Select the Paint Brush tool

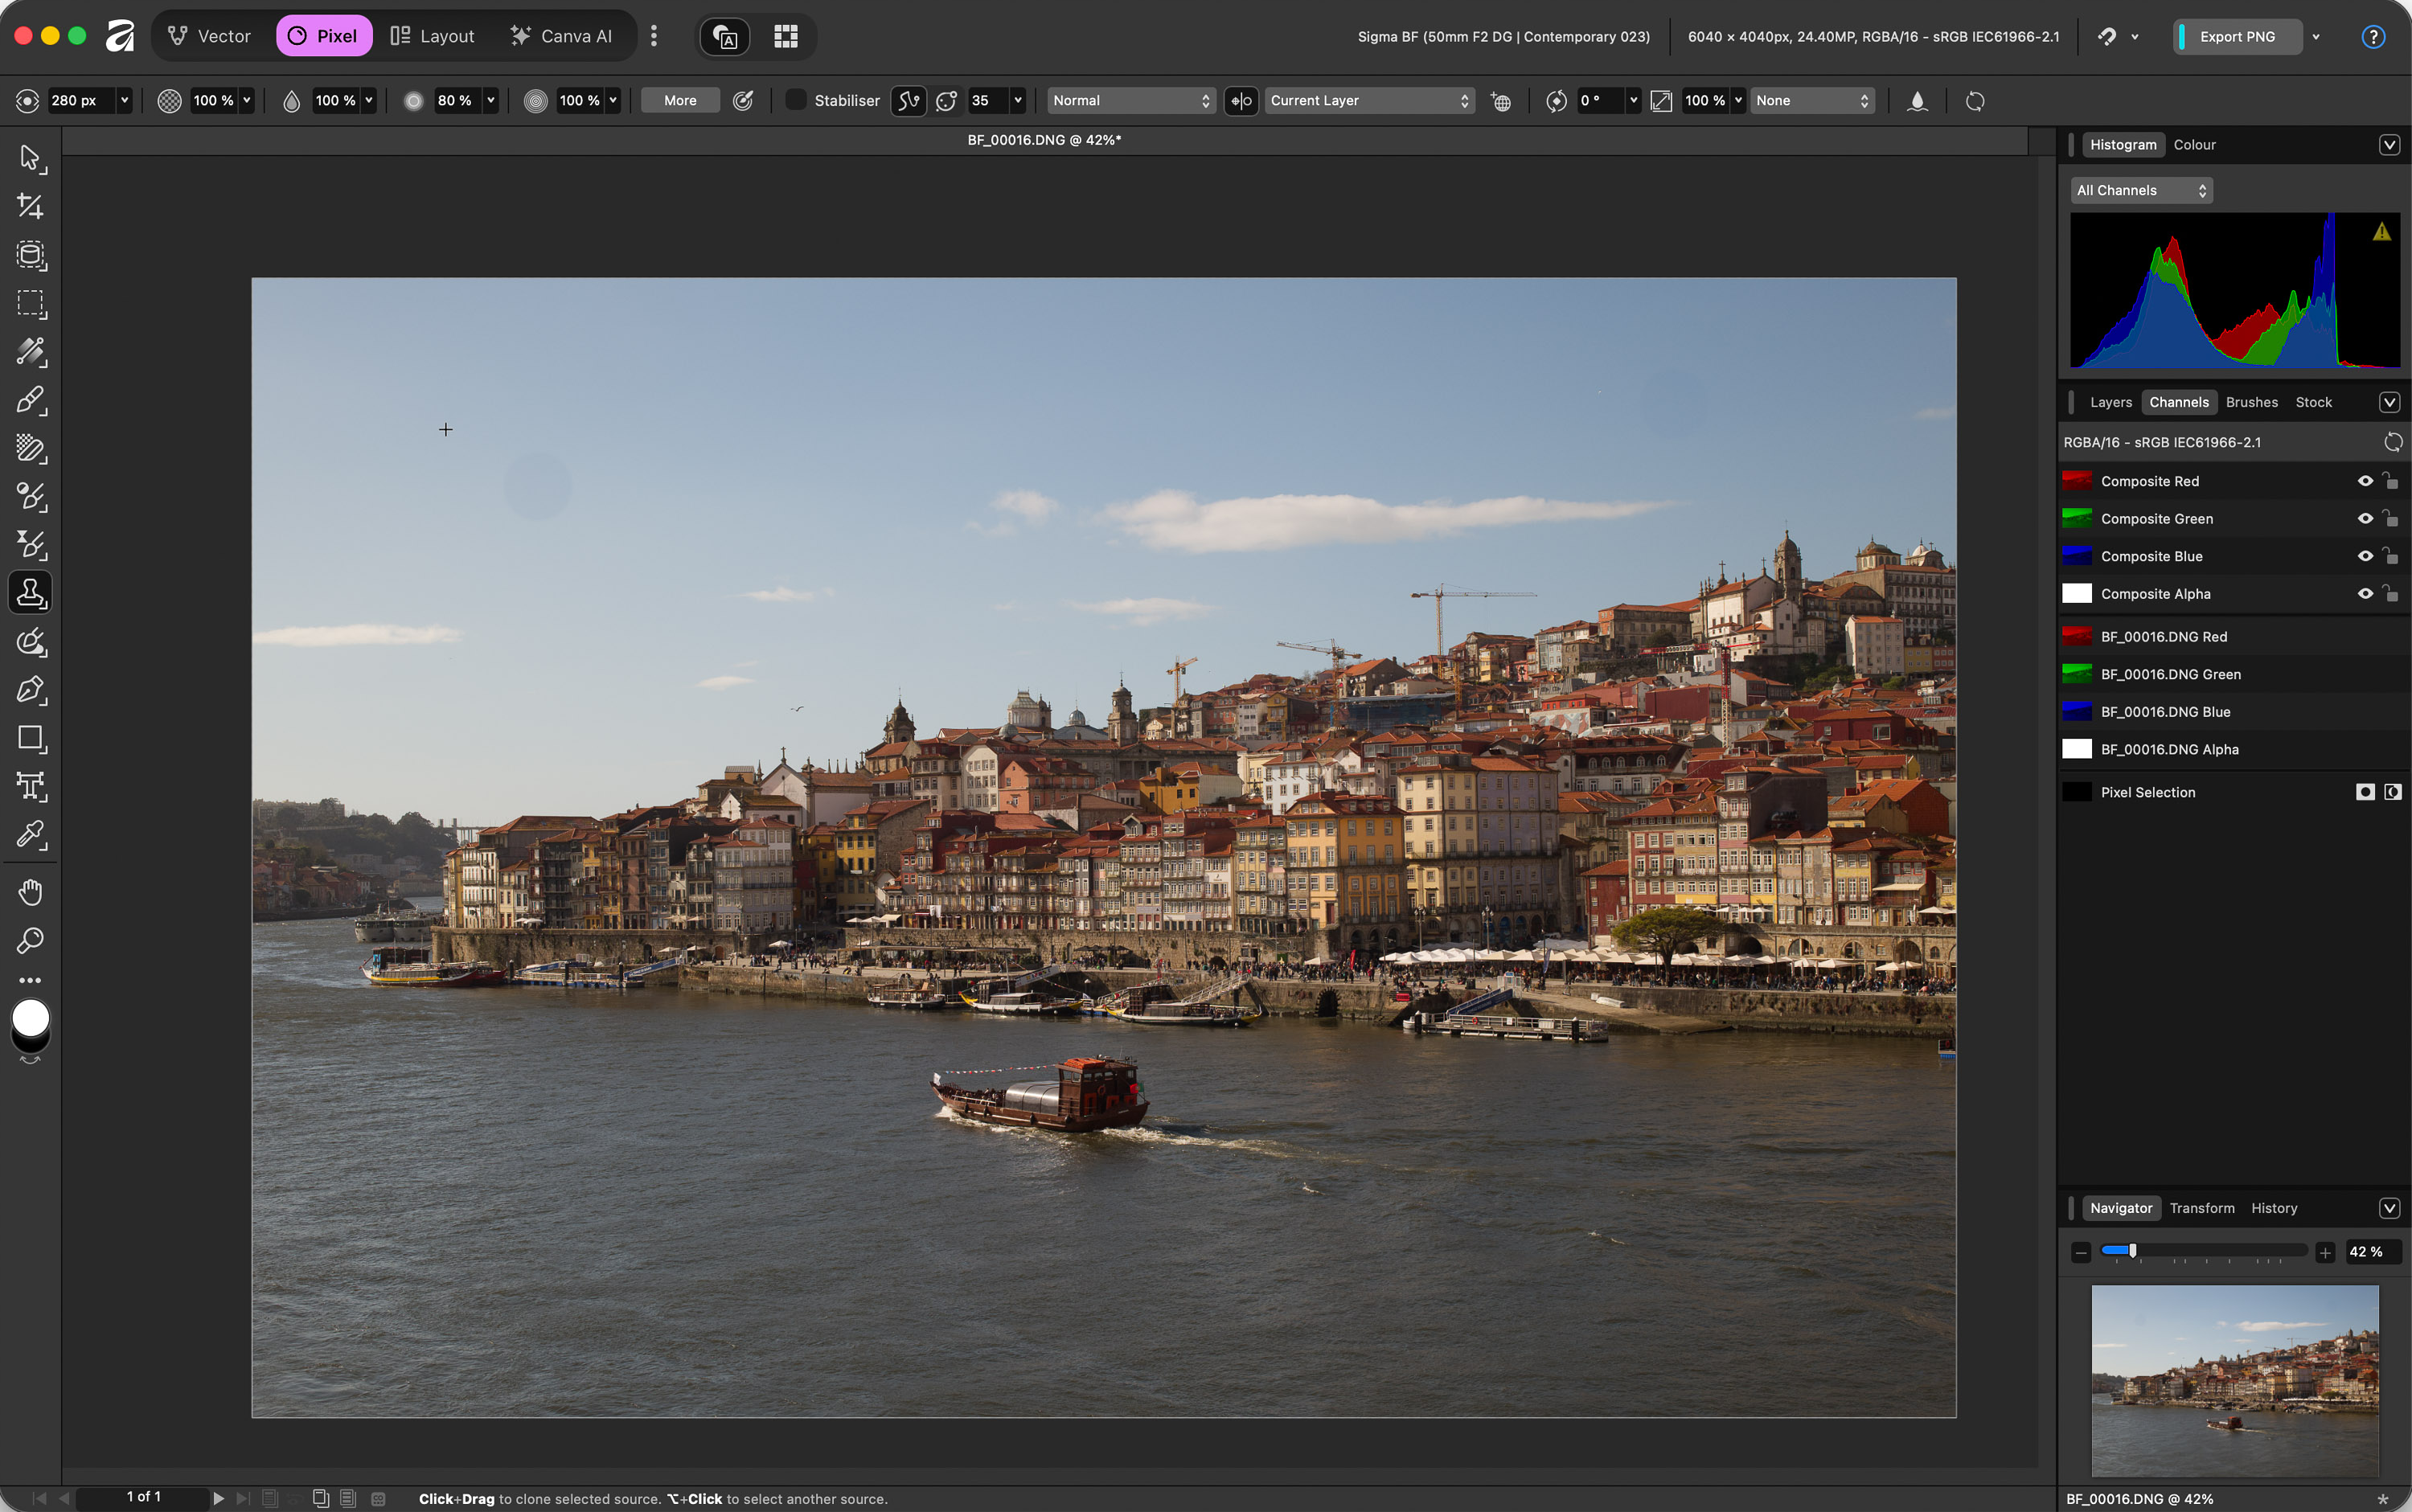(30, 400)
